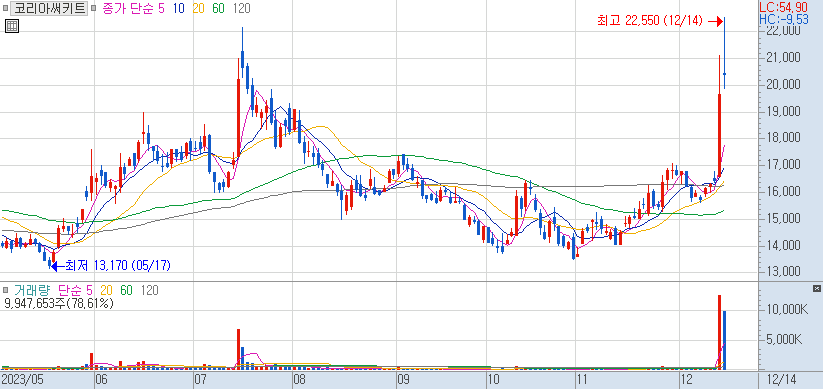This screenshot has width=823, height=389.
Task: Click the 08 month label on date axis
Action: click(299, 379)
